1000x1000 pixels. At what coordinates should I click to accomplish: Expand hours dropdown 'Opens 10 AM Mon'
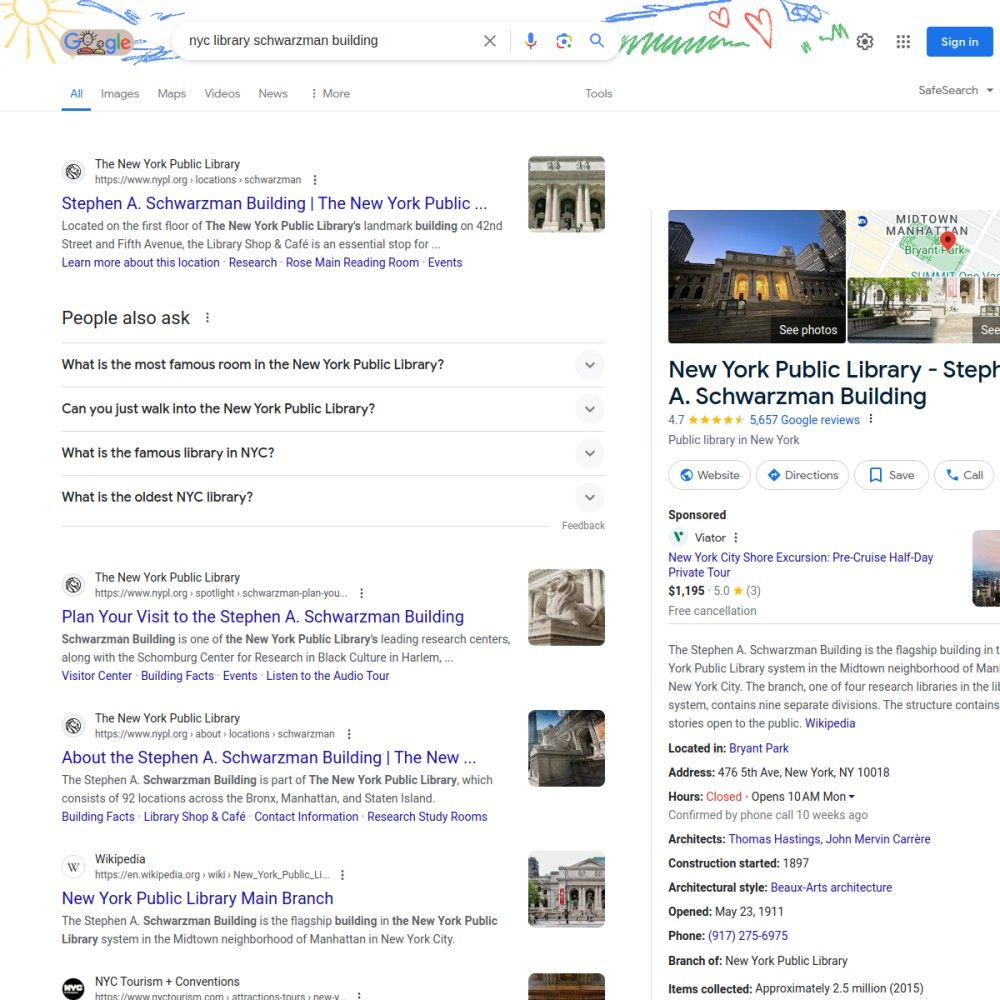coord(803,797)
